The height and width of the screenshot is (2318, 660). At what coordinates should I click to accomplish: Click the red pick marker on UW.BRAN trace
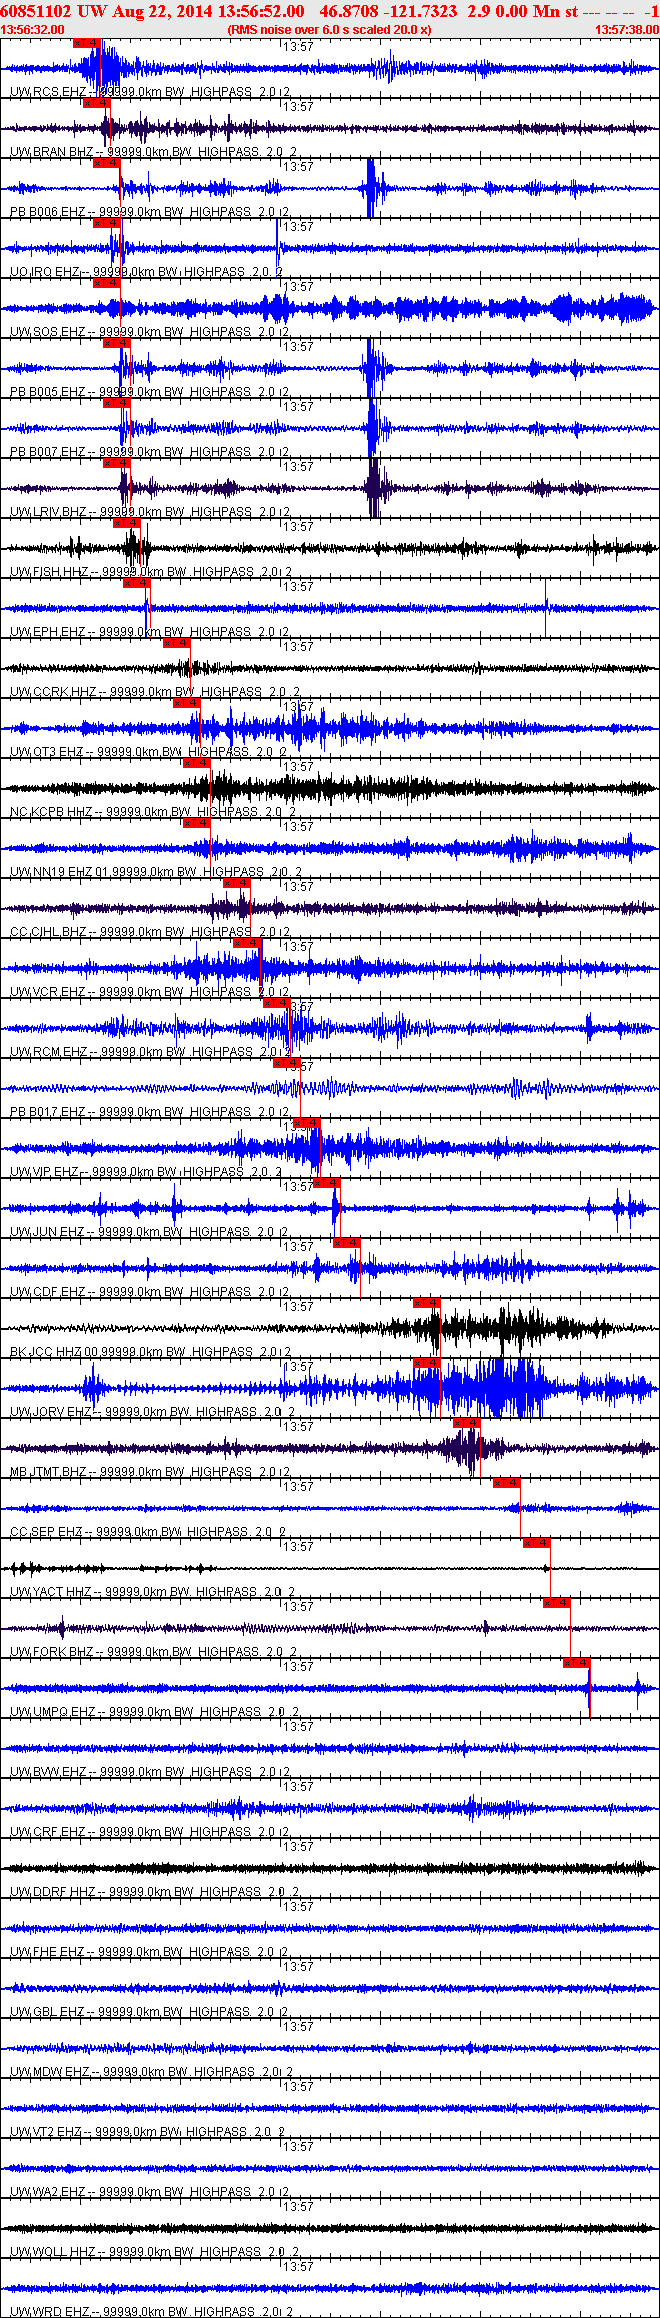tap(97, 103)
